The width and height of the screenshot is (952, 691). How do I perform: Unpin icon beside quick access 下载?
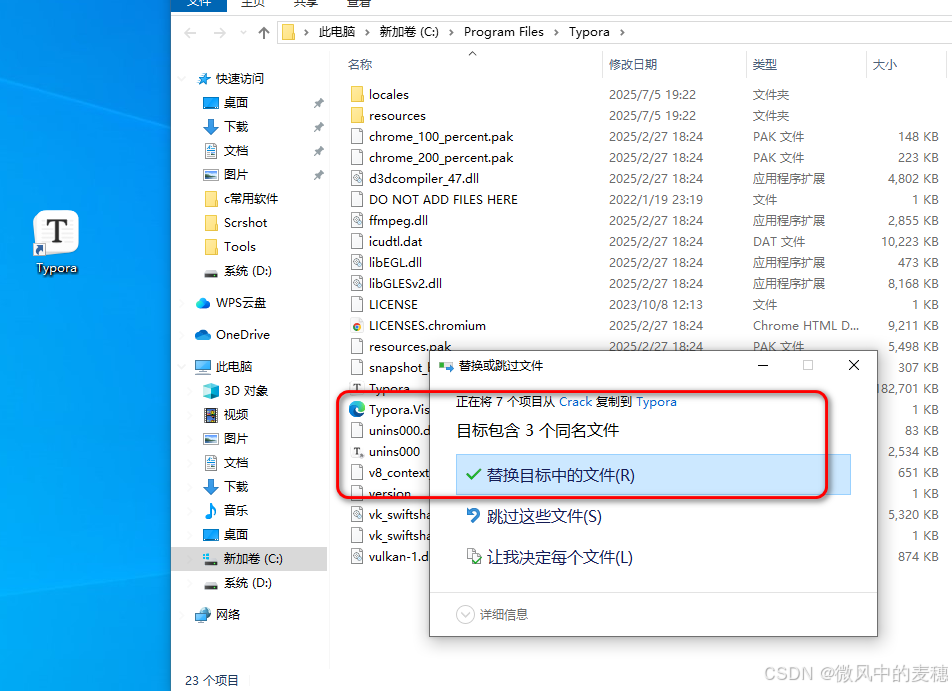318,127
